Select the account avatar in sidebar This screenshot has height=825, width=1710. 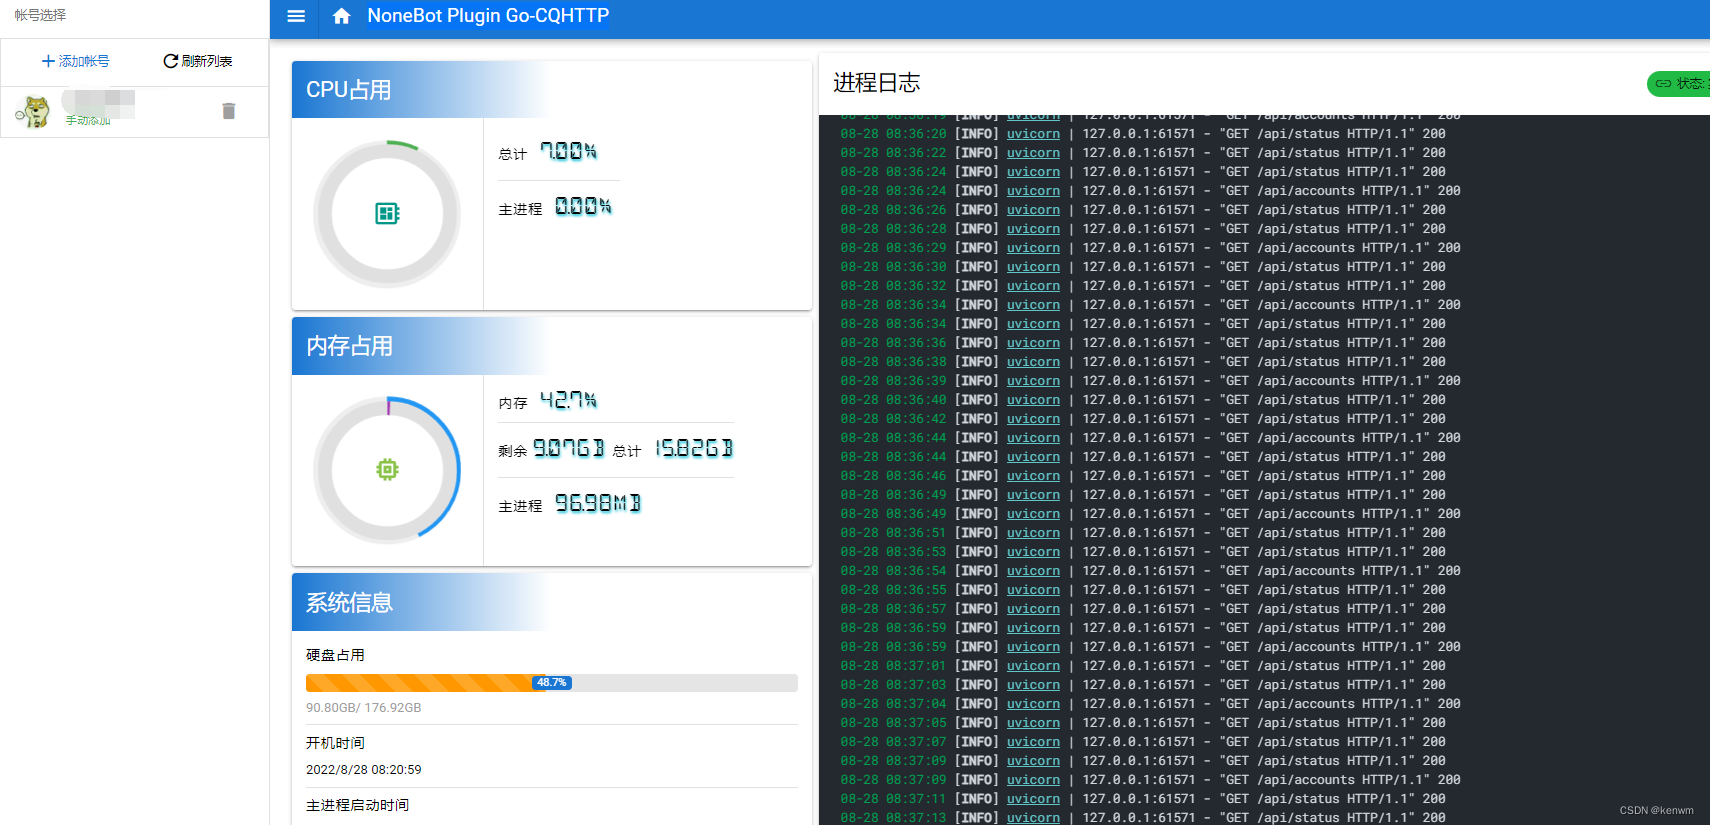34,111
